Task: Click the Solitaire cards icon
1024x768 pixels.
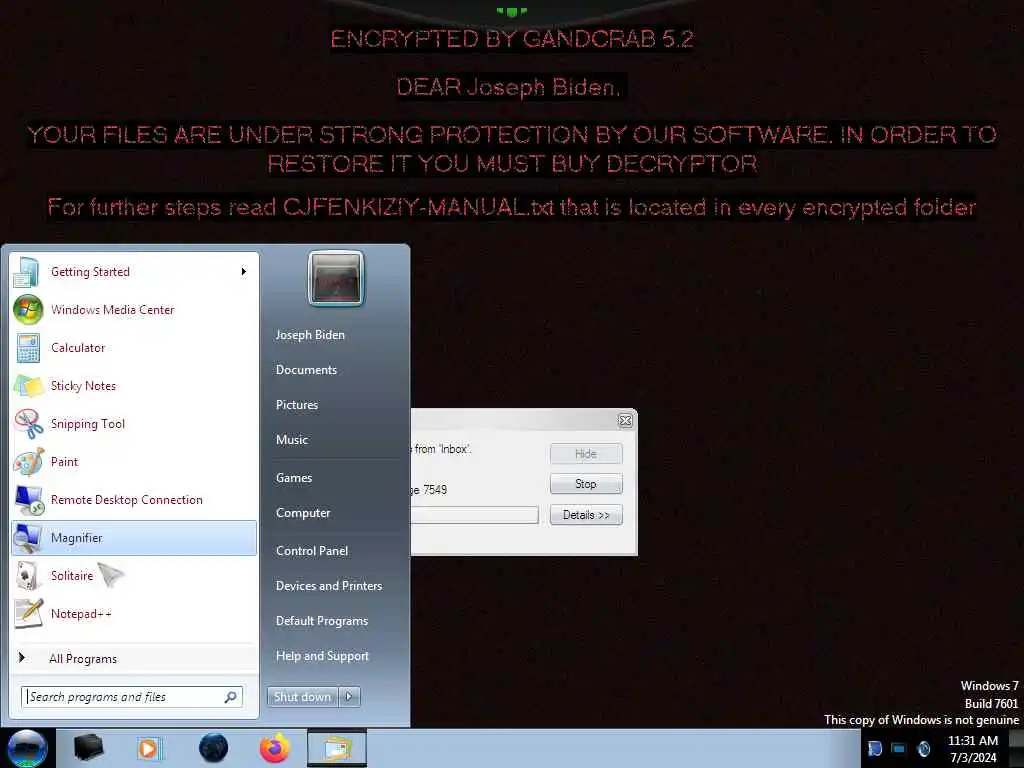Action: coord(27,576)
